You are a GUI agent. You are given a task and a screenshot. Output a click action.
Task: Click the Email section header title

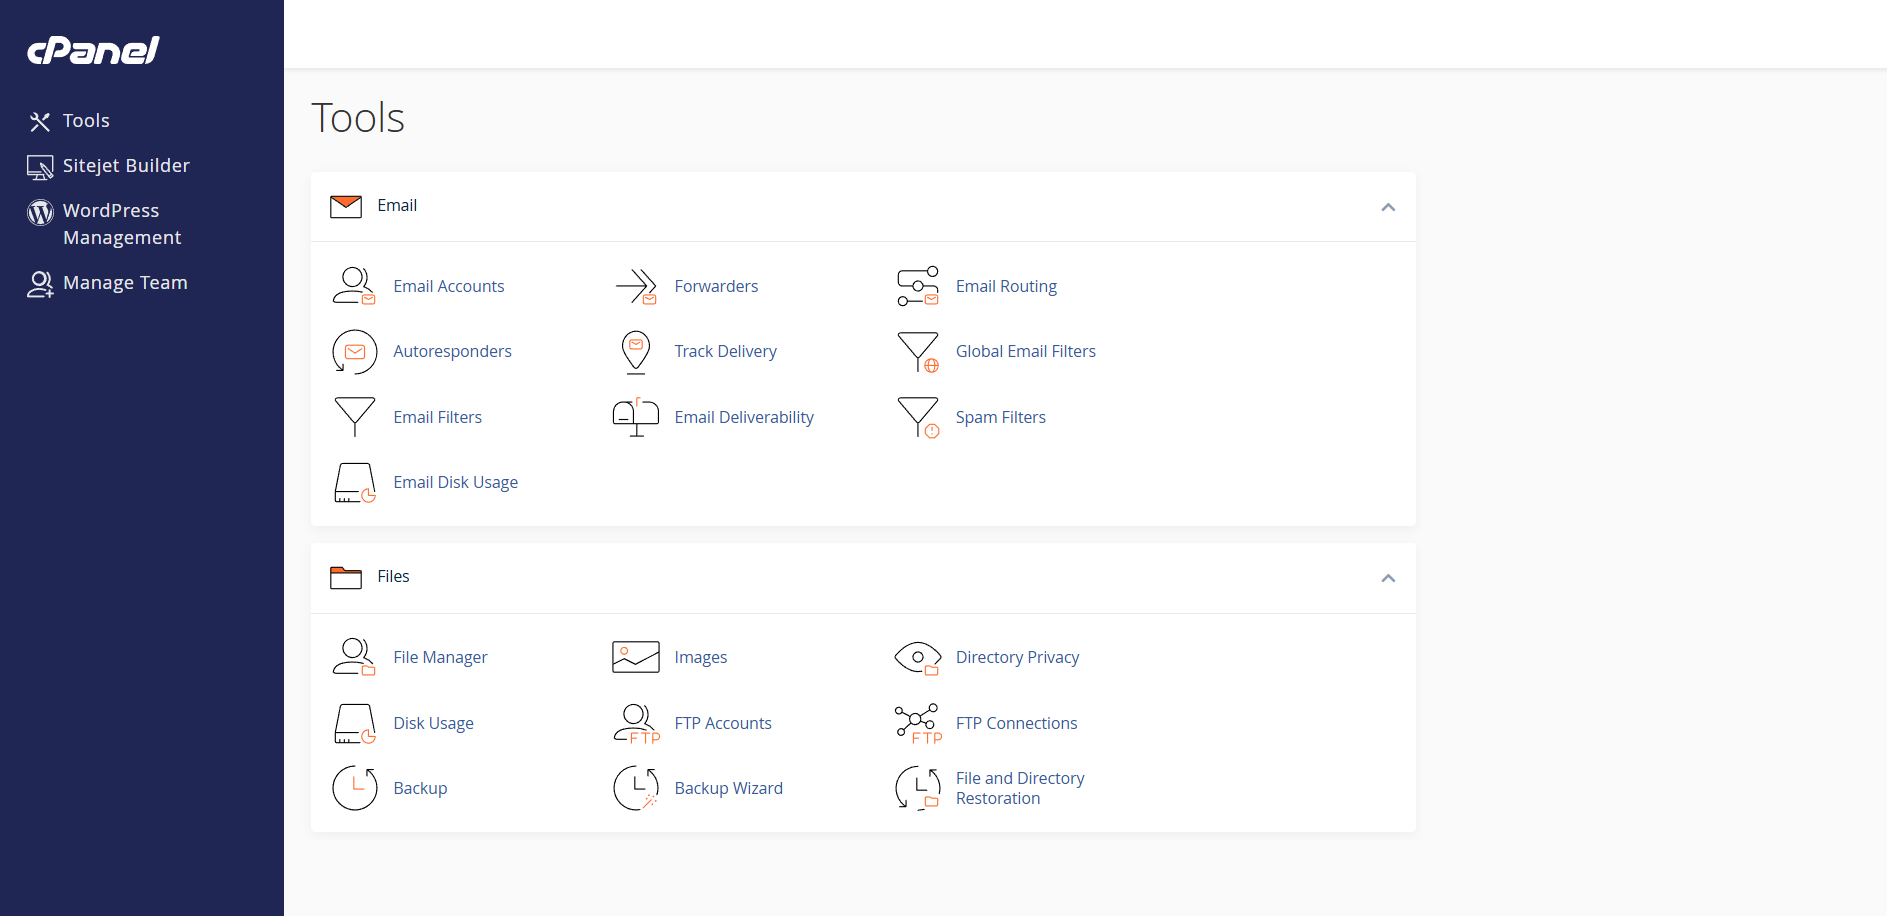[397, 205]
